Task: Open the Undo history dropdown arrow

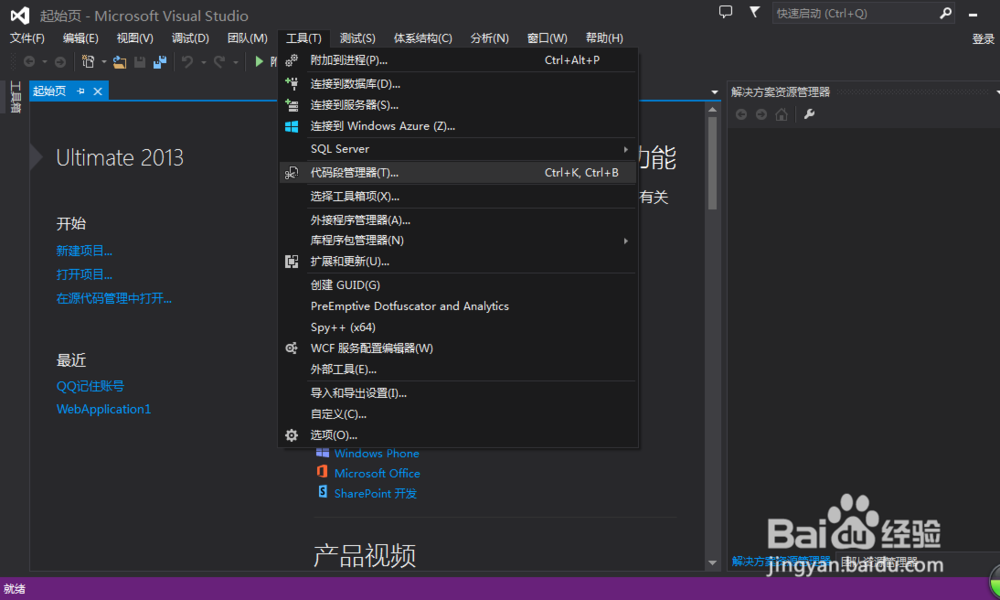Action: (x=203, y=62)
